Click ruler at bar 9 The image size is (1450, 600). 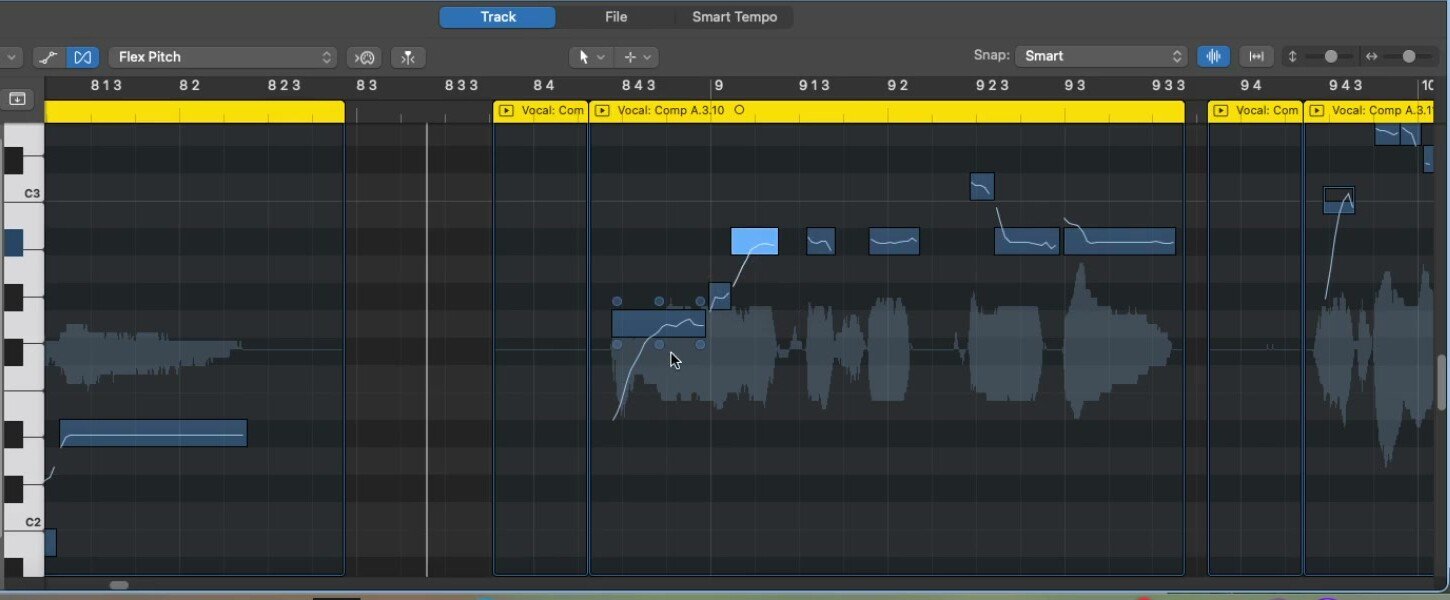[x=718, y=86]
